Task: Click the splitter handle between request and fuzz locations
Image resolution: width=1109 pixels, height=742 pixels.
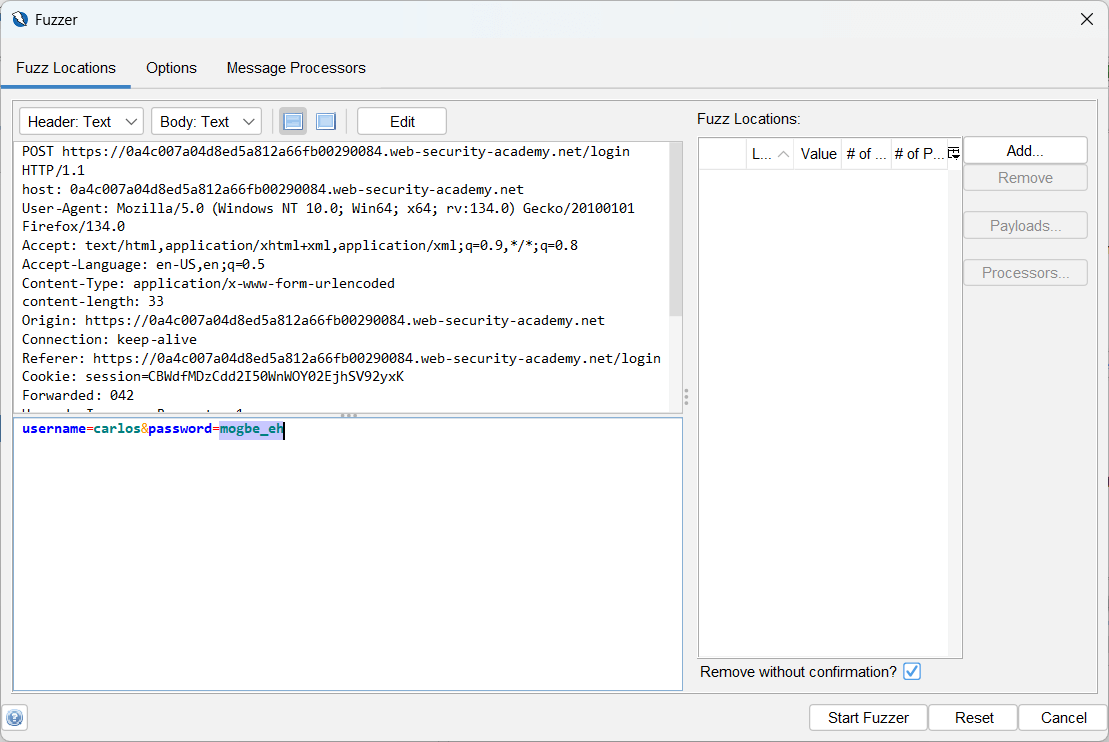Action: (x=686, y=397)
